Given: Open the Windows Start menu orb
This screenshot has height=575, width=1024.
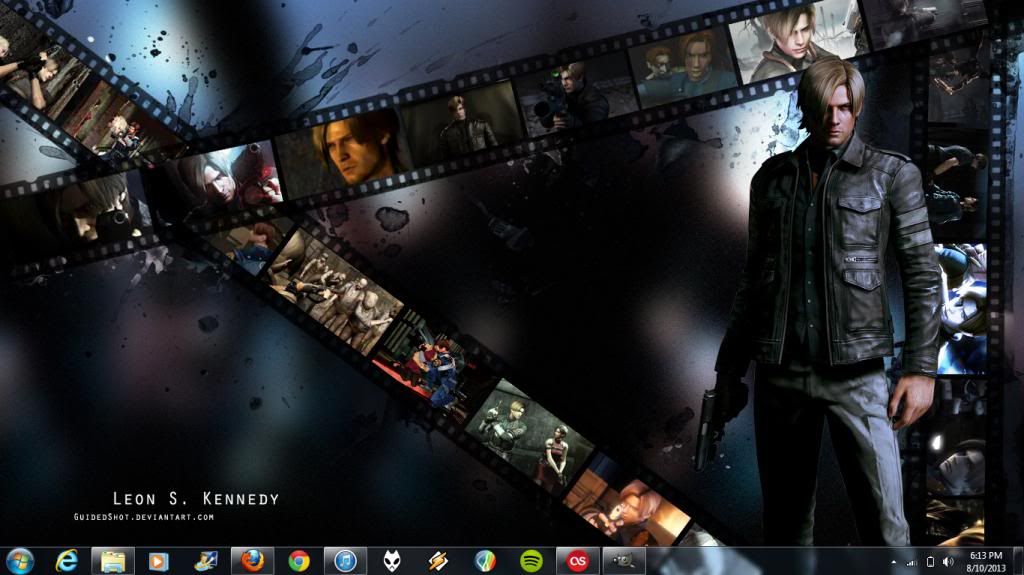Looking at the screenshot, I should click(x=20, y=561).
